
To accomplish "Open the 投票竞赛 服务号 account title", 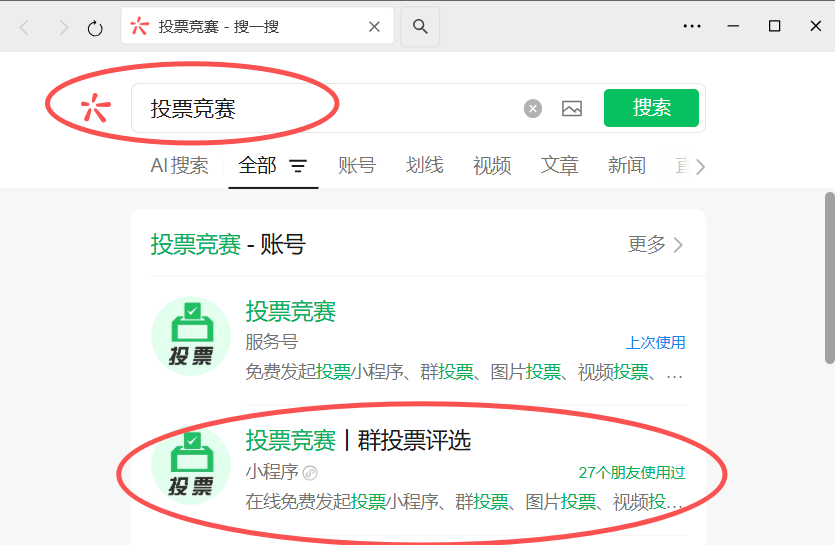I will (291, 311).
